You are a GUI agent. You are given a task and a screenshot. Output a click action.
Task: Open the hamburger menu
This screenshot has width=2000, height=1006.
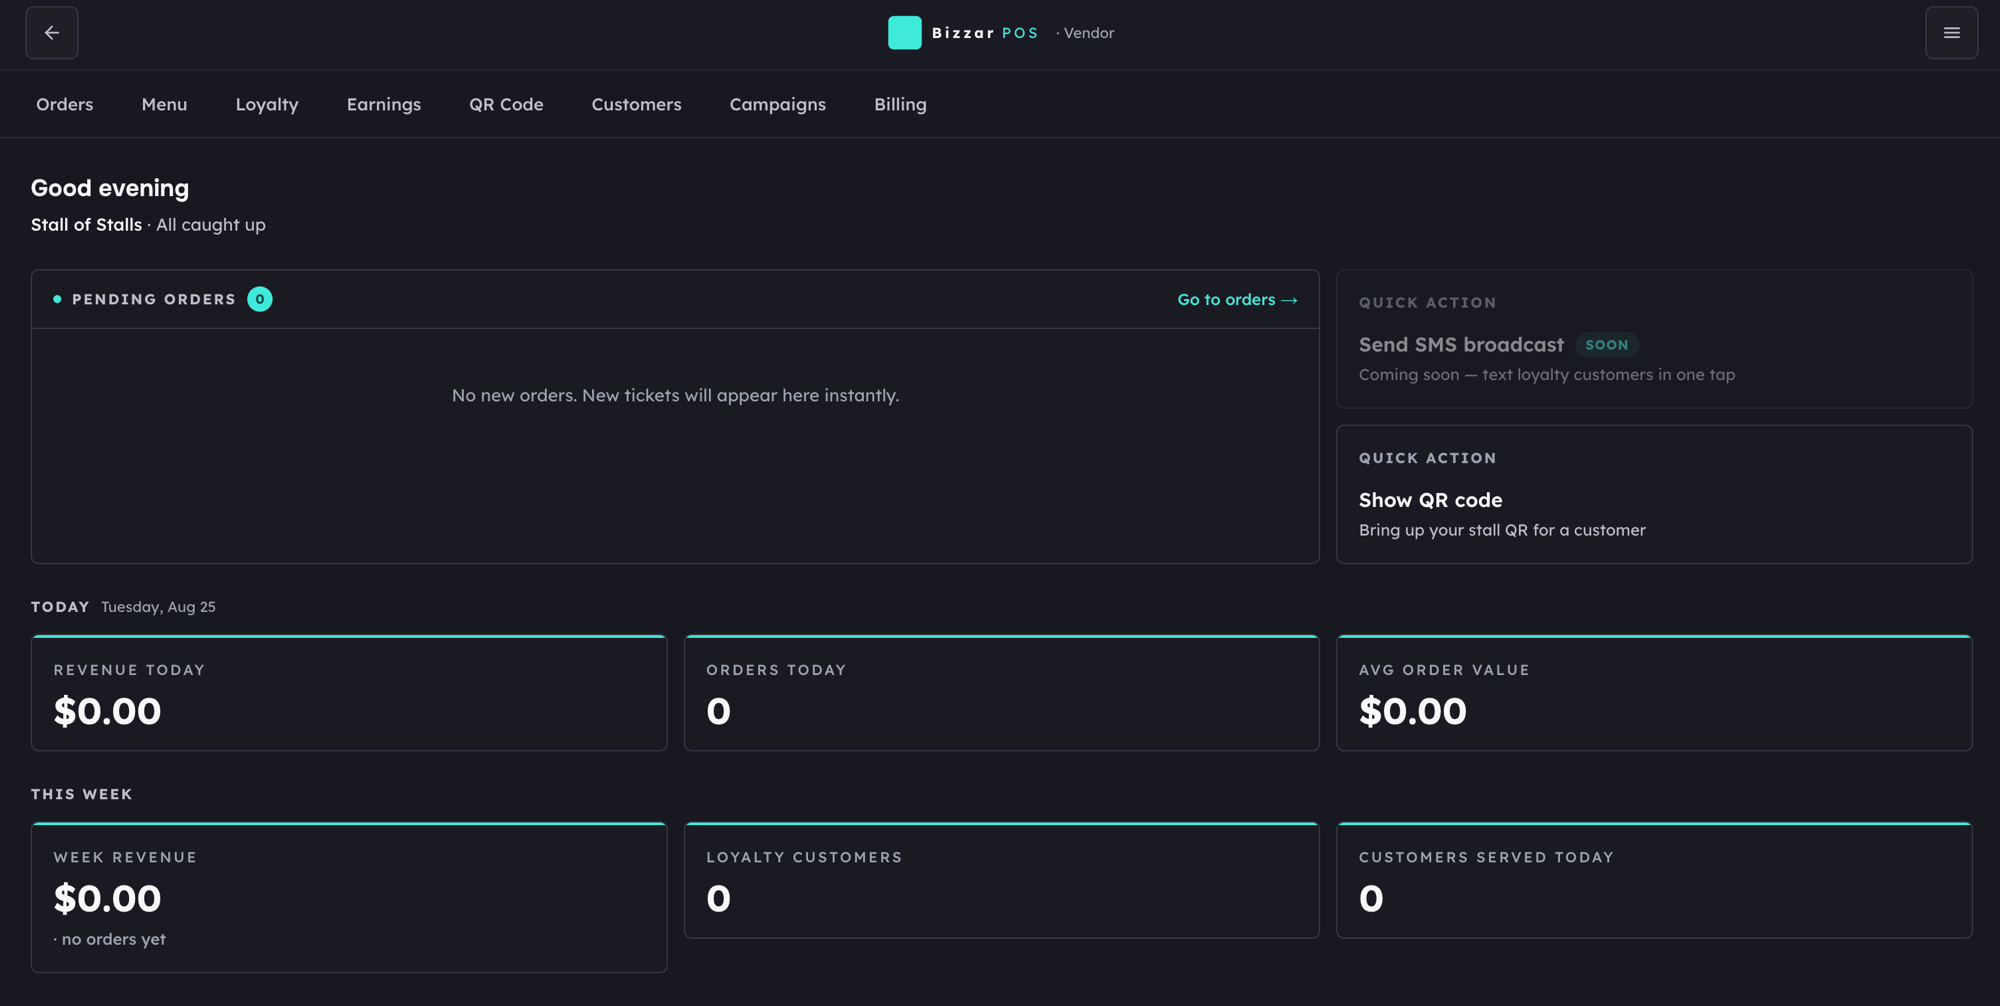(1951, 33)
